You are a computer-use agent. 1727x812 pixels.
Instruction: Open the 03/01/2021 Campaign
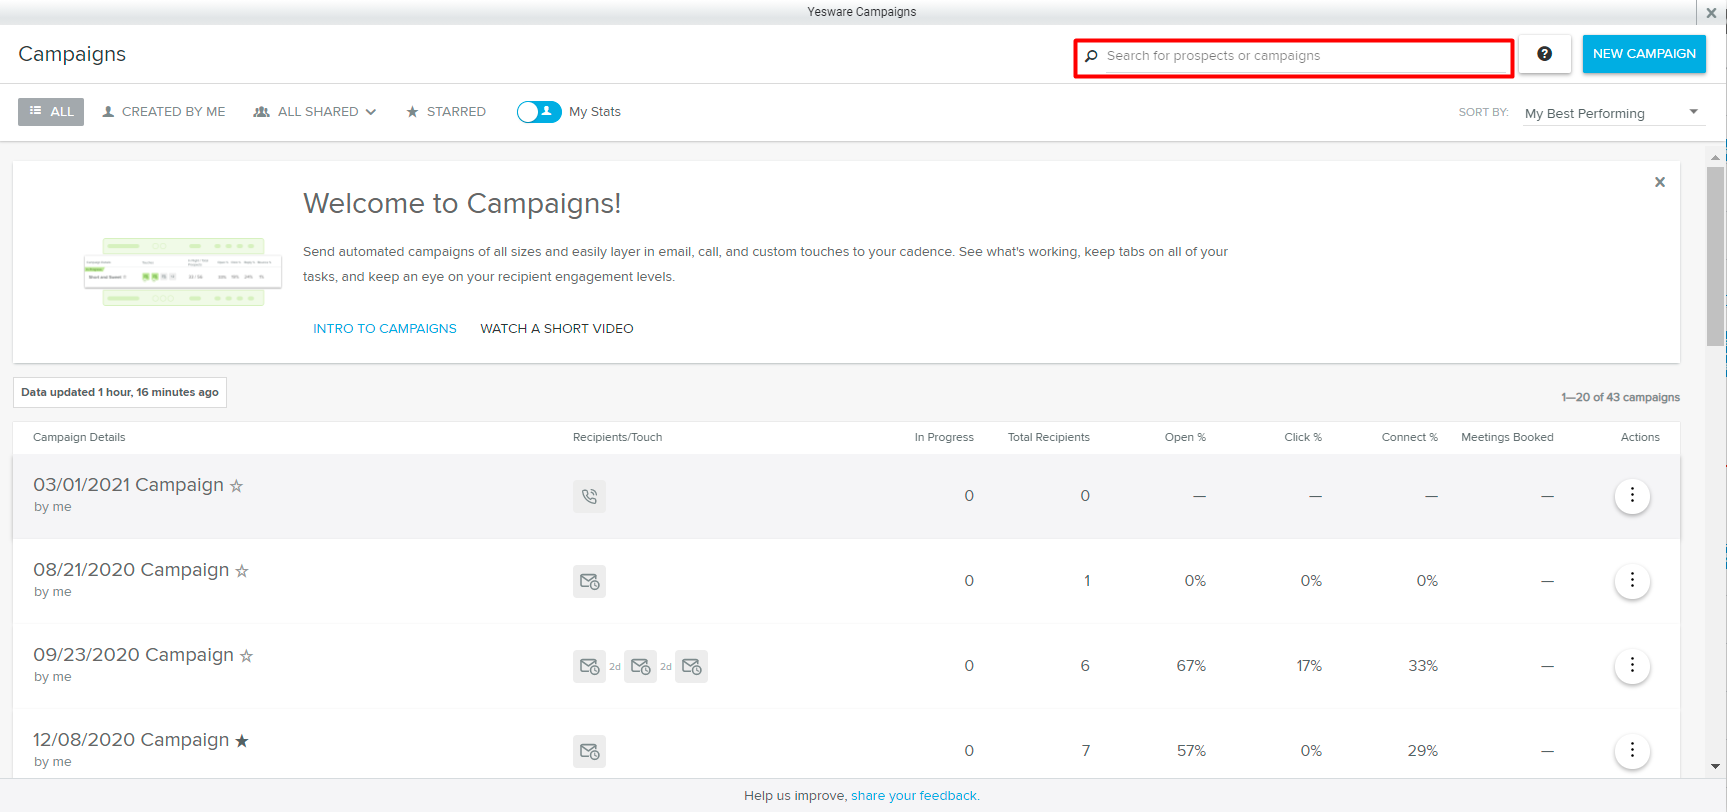coord(128,485)
